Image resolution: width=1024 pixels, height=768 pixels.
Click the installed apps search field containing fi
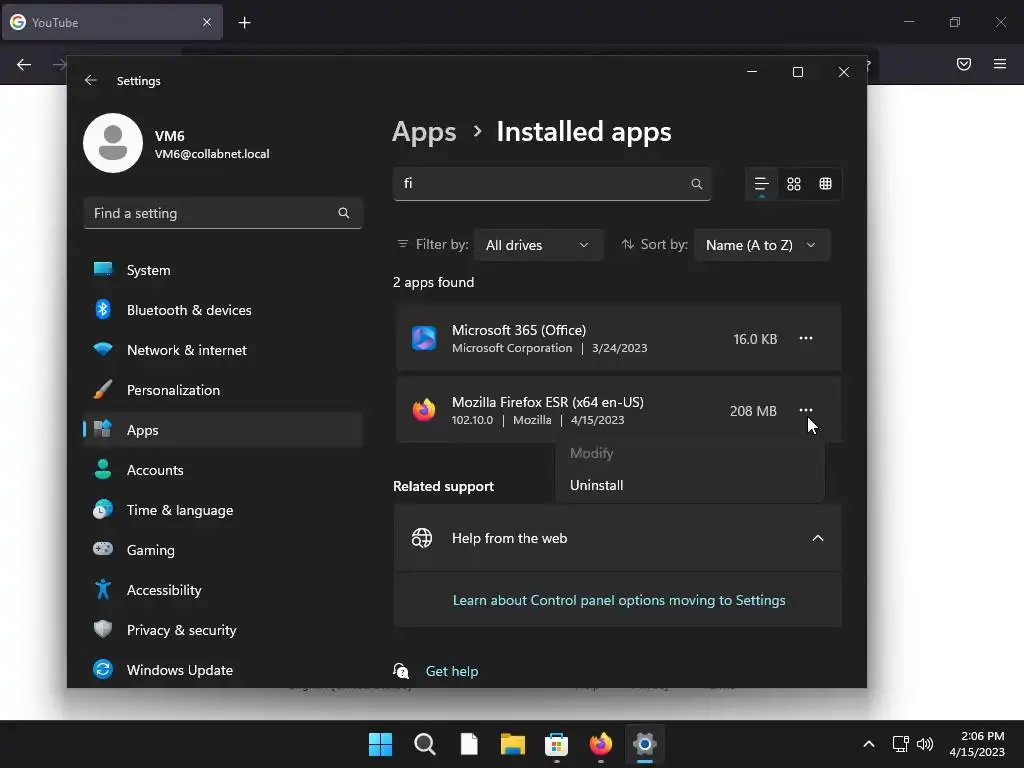coord(552,184)
